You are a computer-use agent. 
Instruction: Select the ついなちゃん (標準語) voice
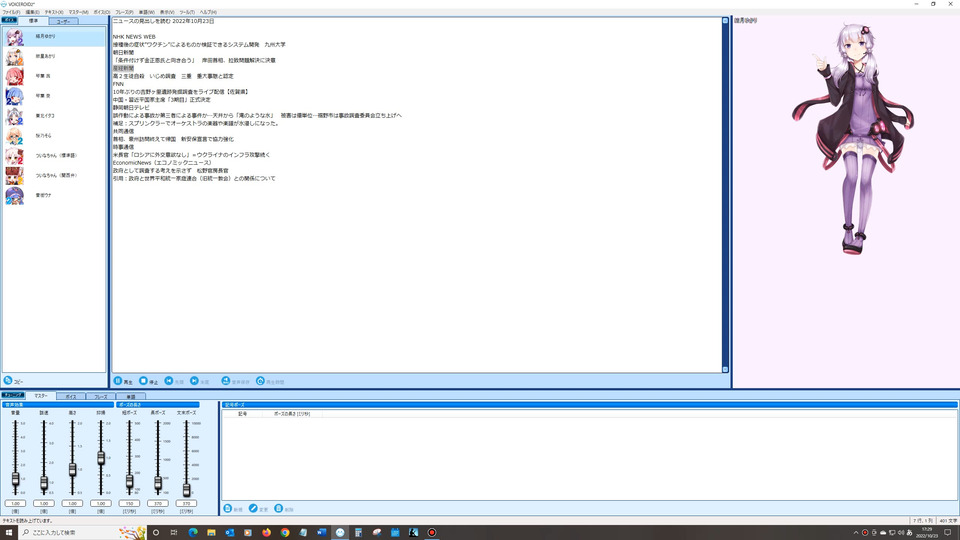54,156
